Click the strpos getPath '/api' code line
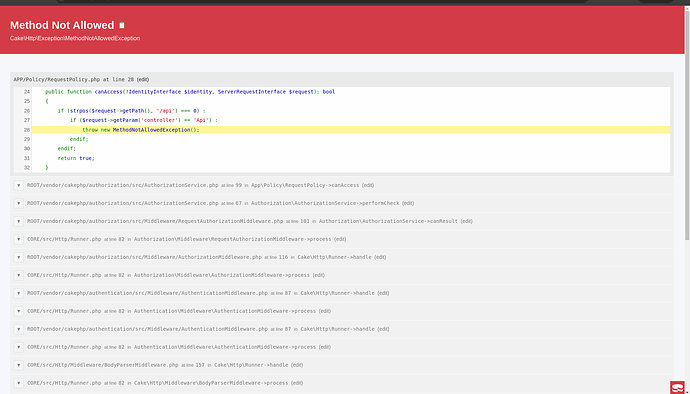The width and height of the screenshot is (690, 394). tap(131, 111)
